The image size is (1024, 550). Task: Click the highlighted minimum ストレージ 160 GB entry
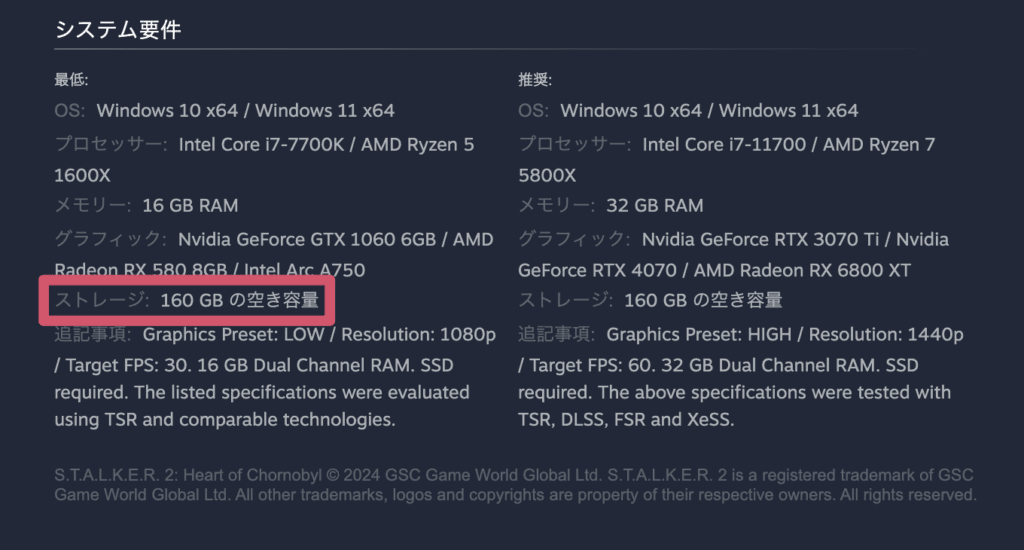(187, 300)
